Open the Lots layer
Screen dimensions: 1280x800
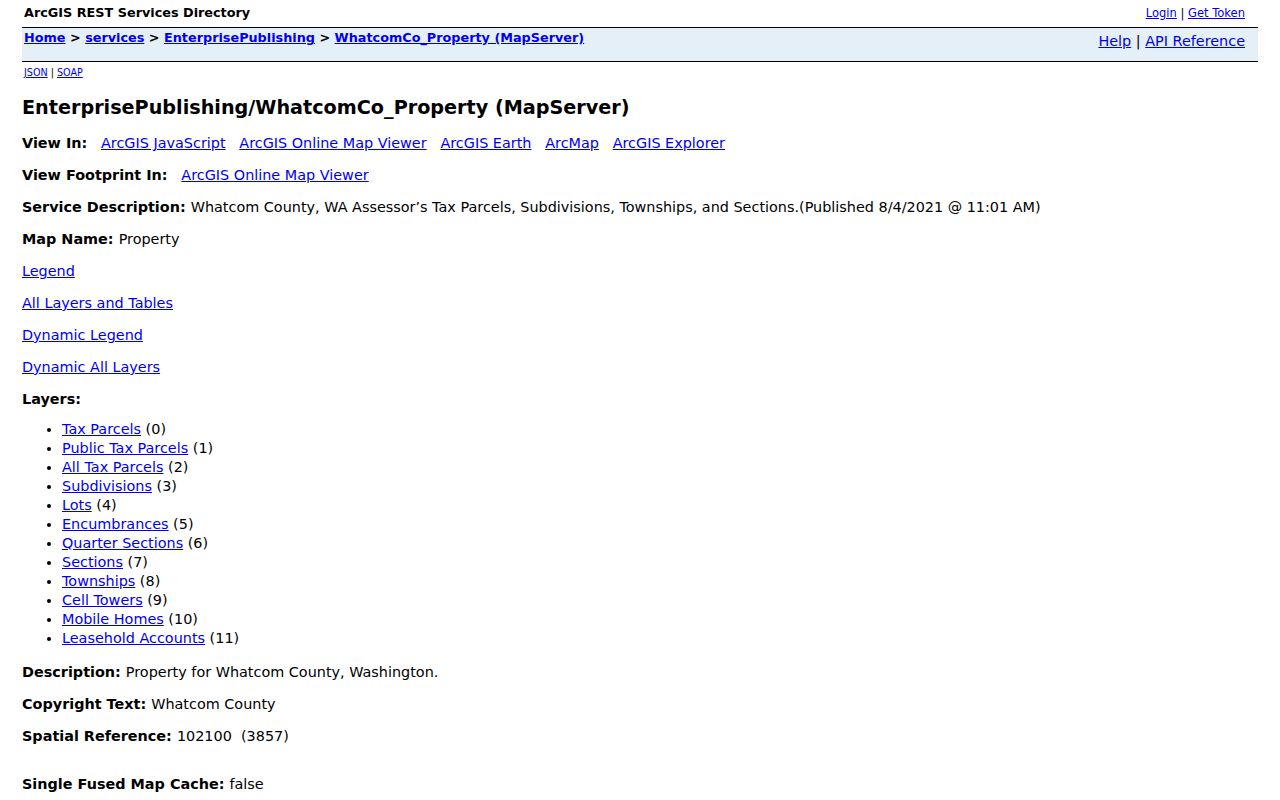coord(77,505)
